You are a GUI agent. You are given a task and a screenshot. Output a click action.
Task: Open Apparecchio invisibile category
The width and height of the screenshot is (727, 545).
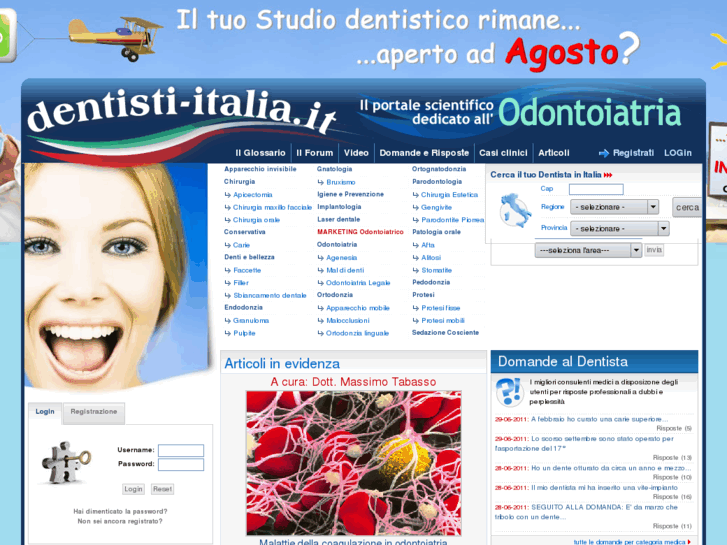tap(260, 169)
